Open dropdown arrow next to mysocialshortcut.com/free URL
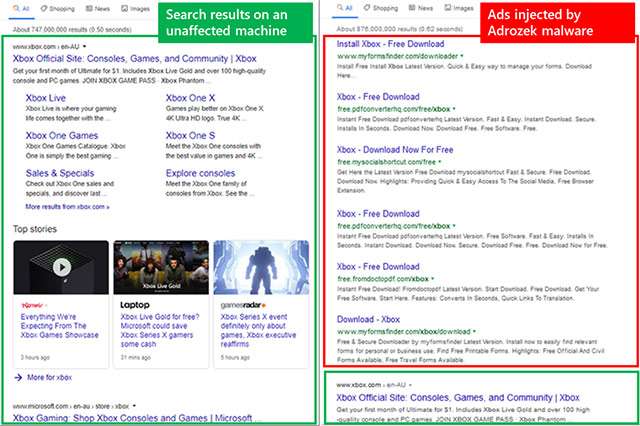Screen dimensions: 640x426 440,161
